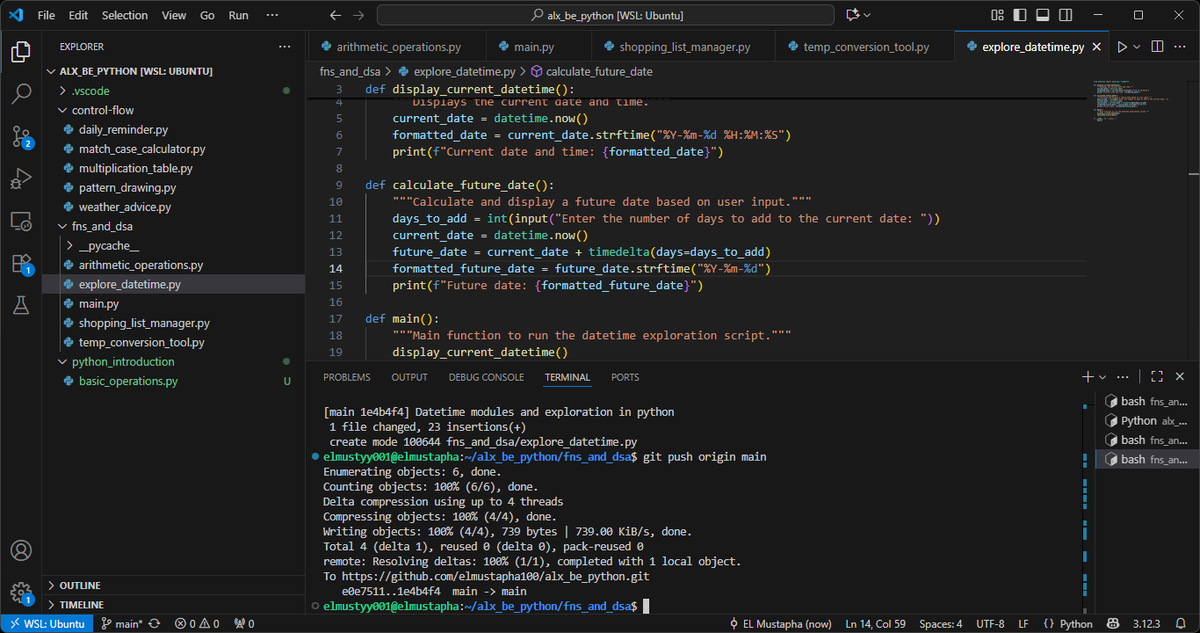This screenshot has height=633, width=1200.
Task: Toggle the primary side bar
Action: pyautogui.click(x=1019, y=16)
